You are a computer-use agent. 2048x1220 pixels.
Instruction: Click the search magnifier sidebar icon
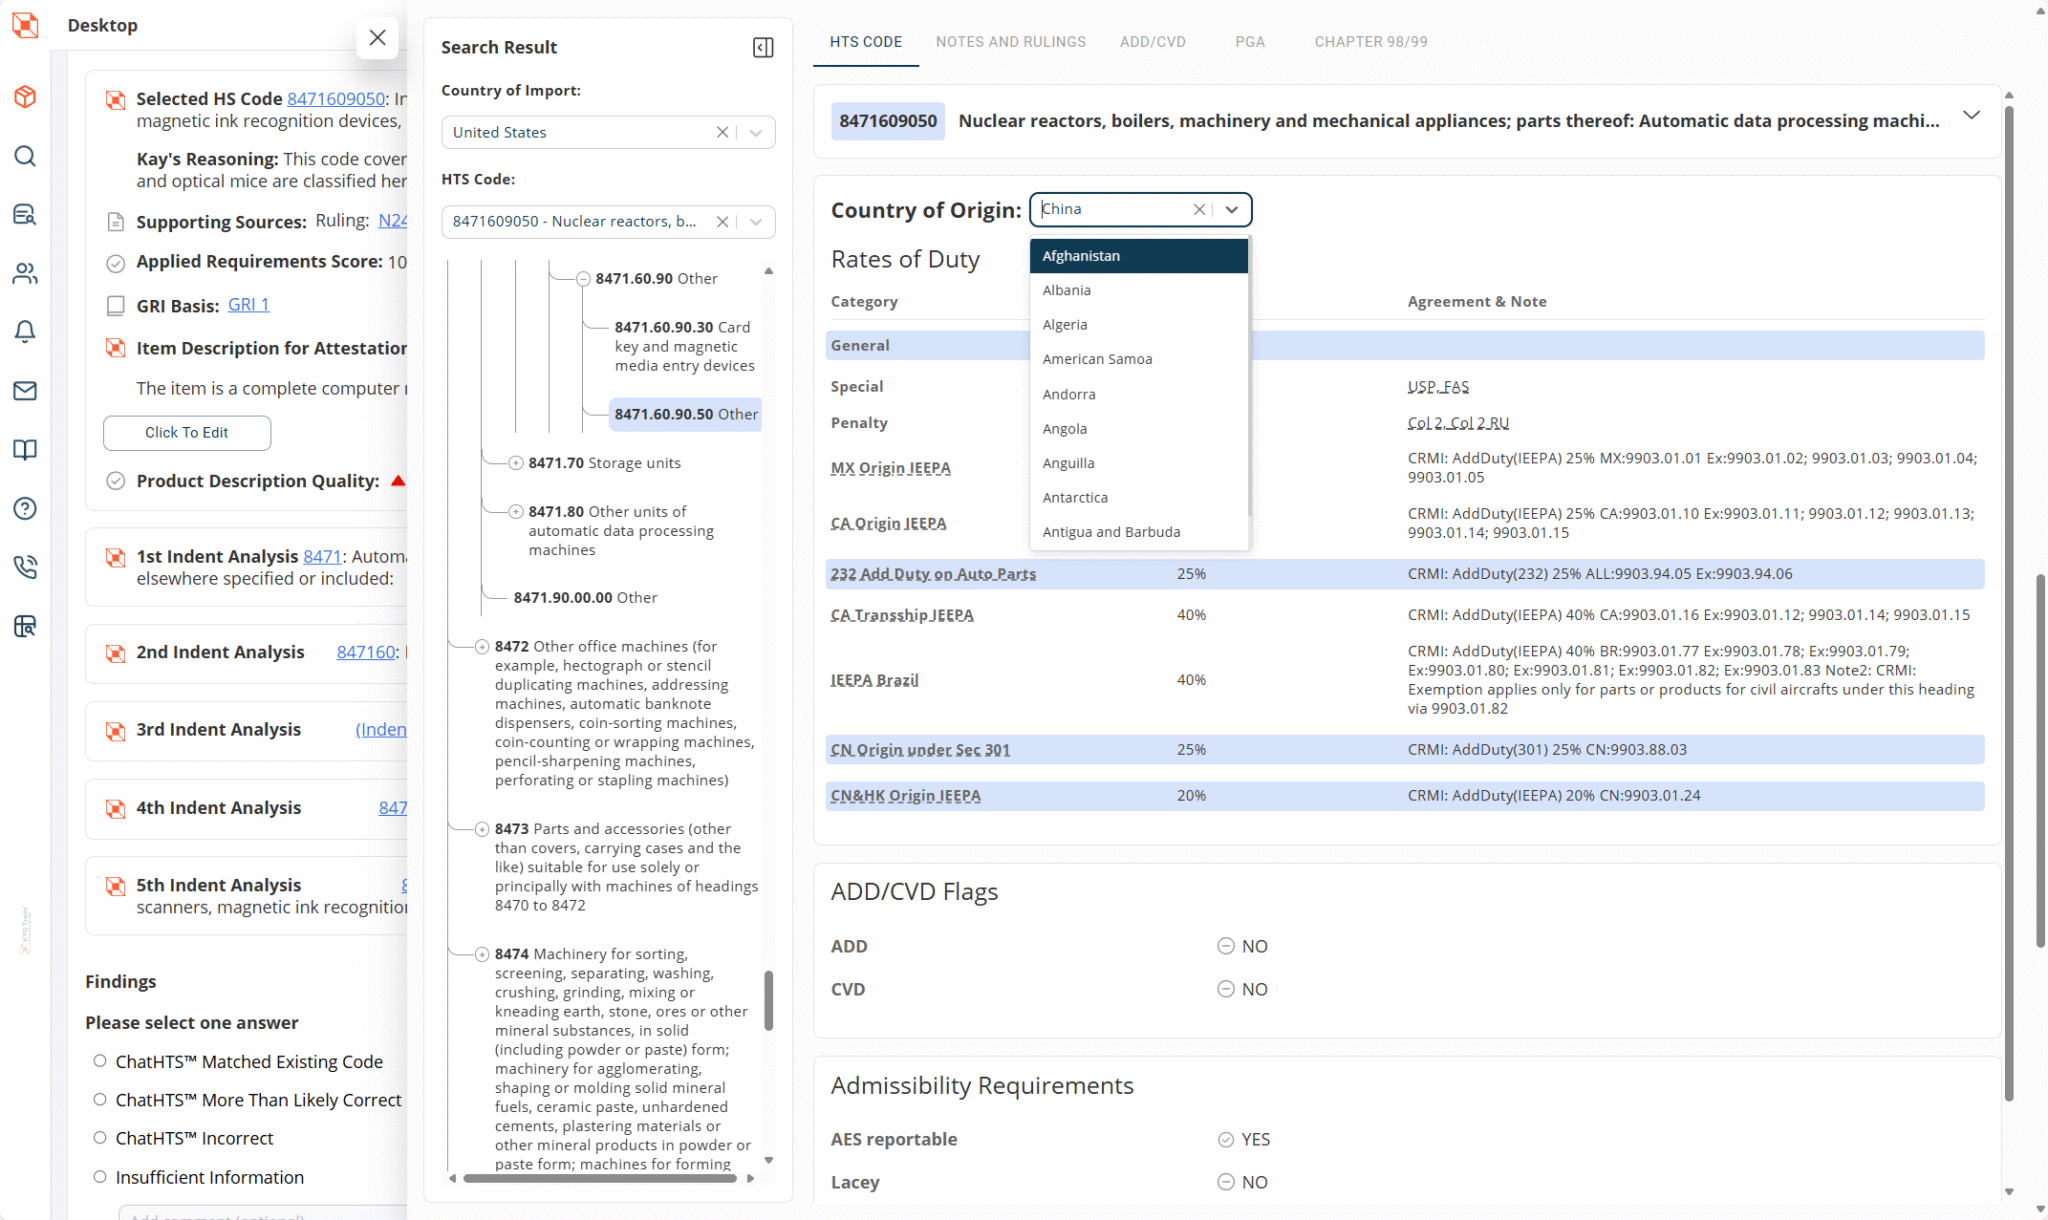[x=25, y=156]
